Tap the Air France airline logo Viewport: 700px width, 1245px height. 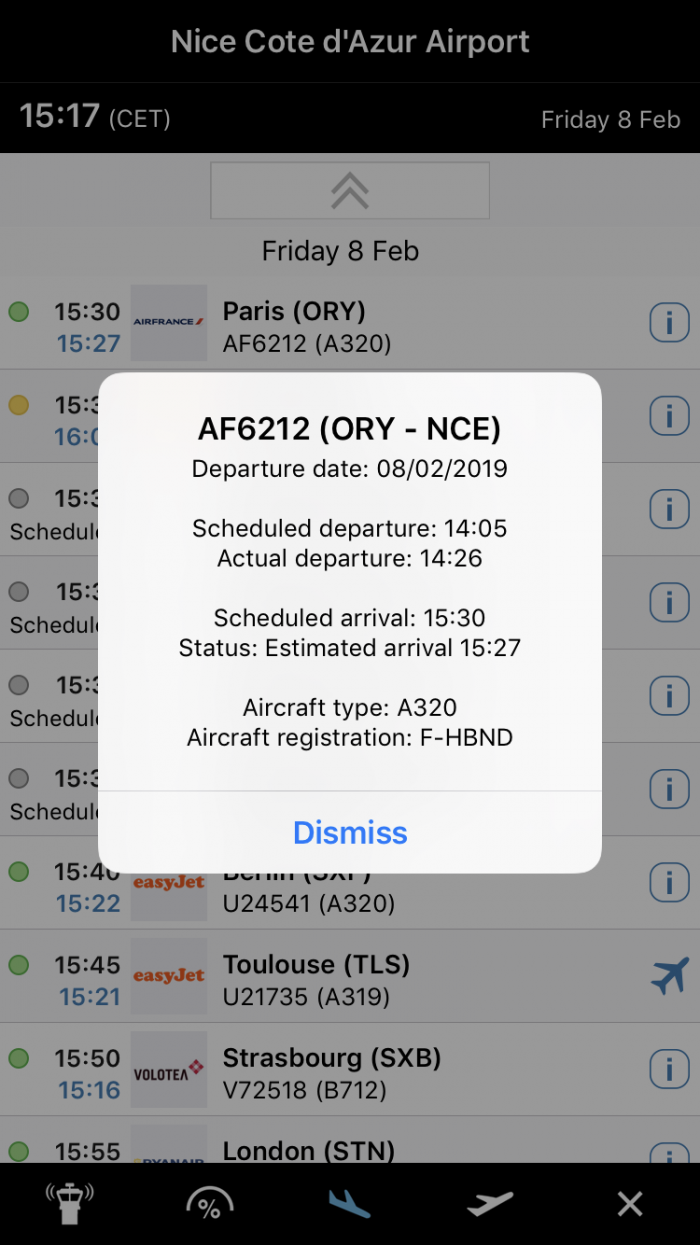tap(169, 322)
